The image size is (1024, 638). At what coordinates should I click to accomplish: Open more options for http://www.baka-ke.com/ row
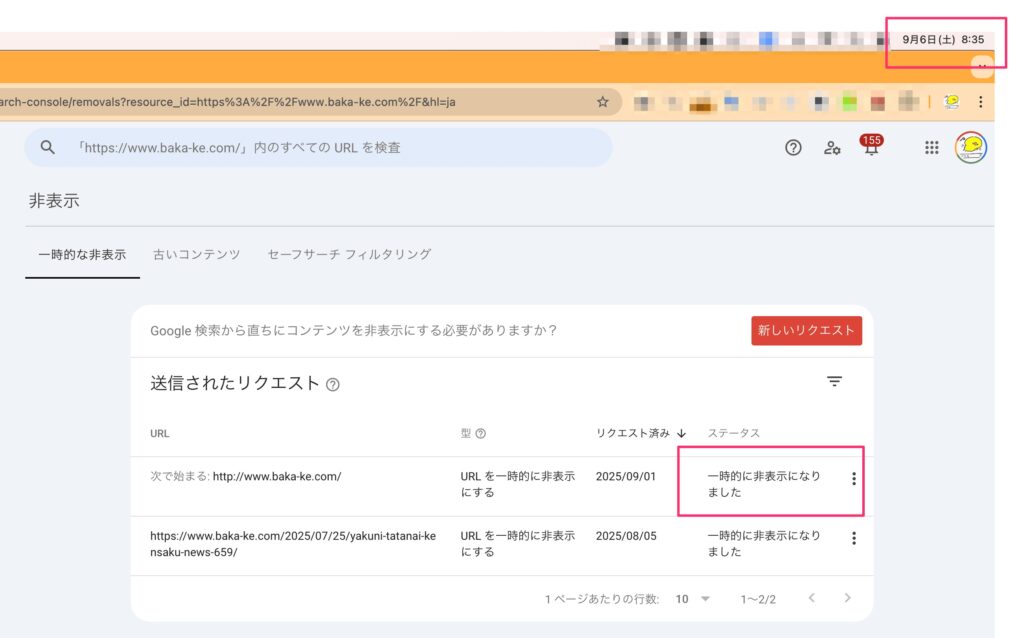point(853,479)
